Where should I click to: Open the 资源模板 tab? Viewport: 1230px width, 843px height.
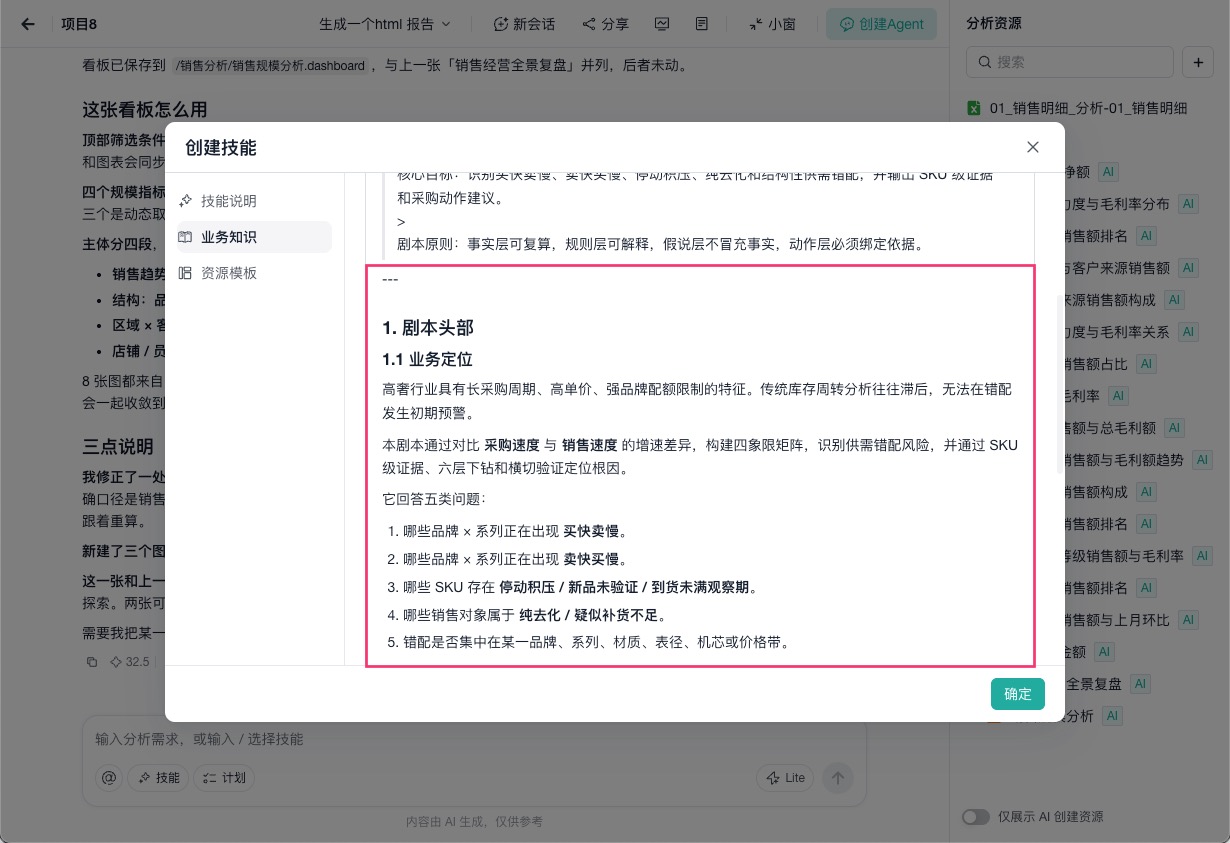(x=254, y=273)
